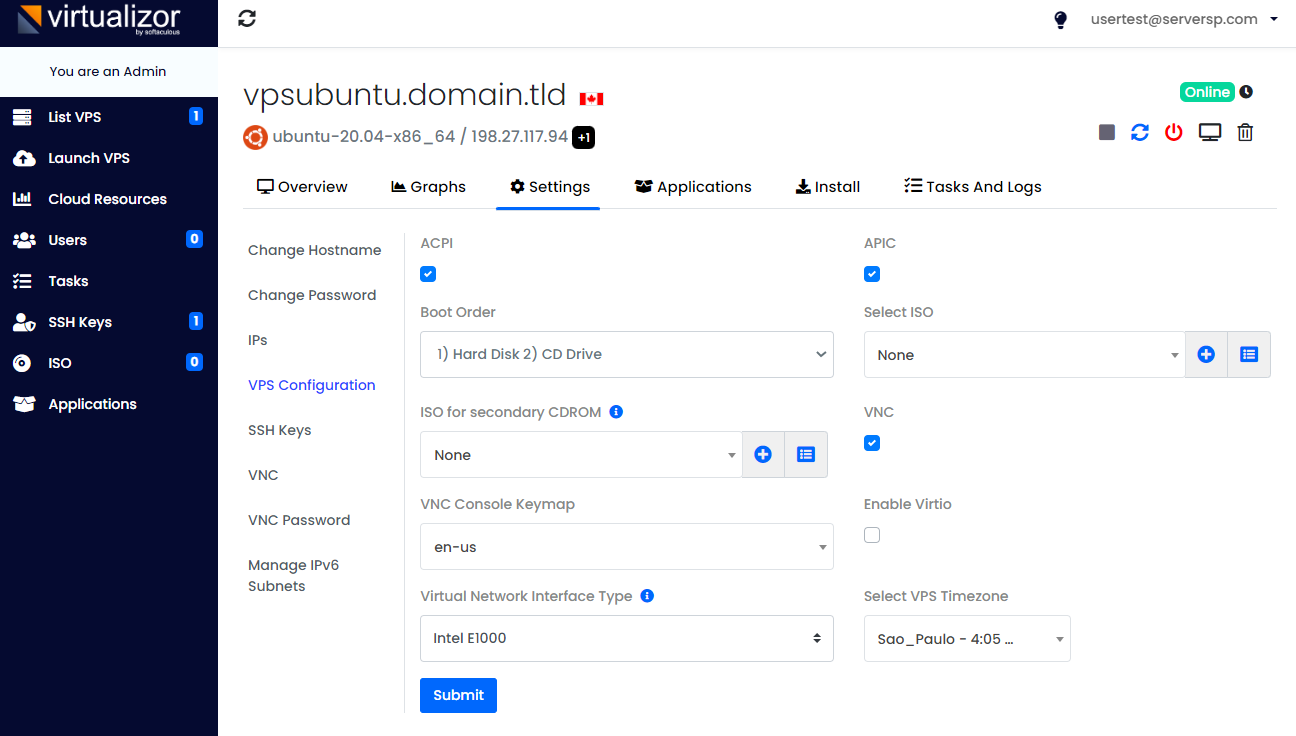This screenshot has width=1296, height=736.
Task: Open VNC settings section
Action: tap(263, 475)
